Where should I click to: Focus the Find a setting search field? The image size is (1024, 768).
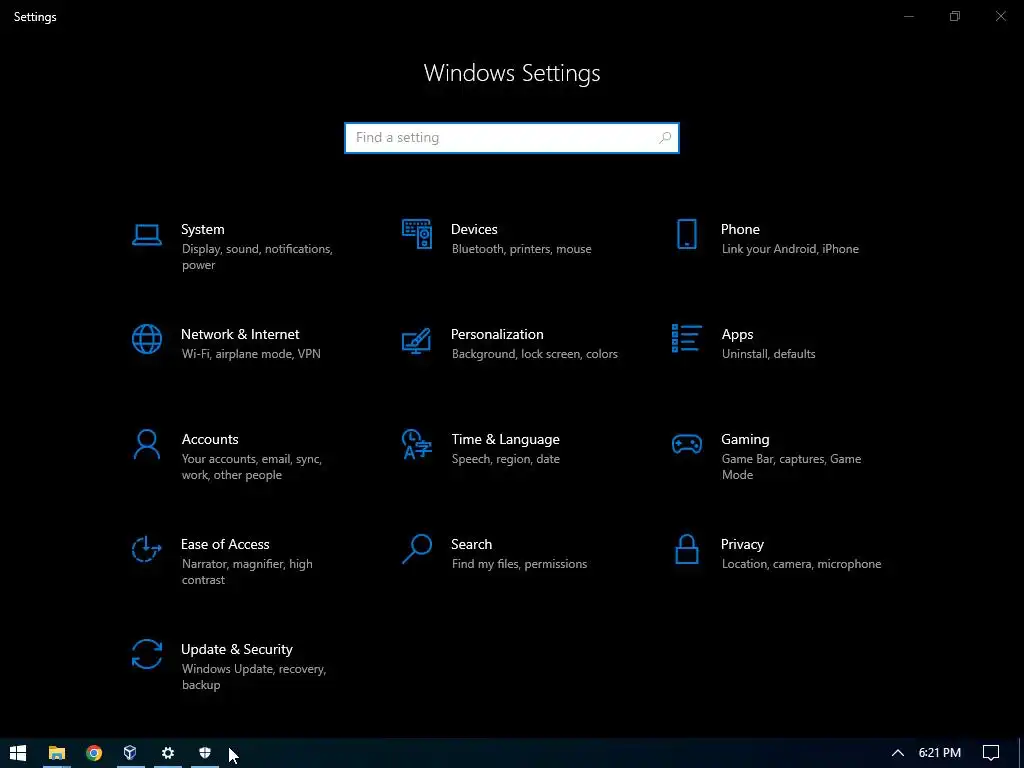pos(512,138)
